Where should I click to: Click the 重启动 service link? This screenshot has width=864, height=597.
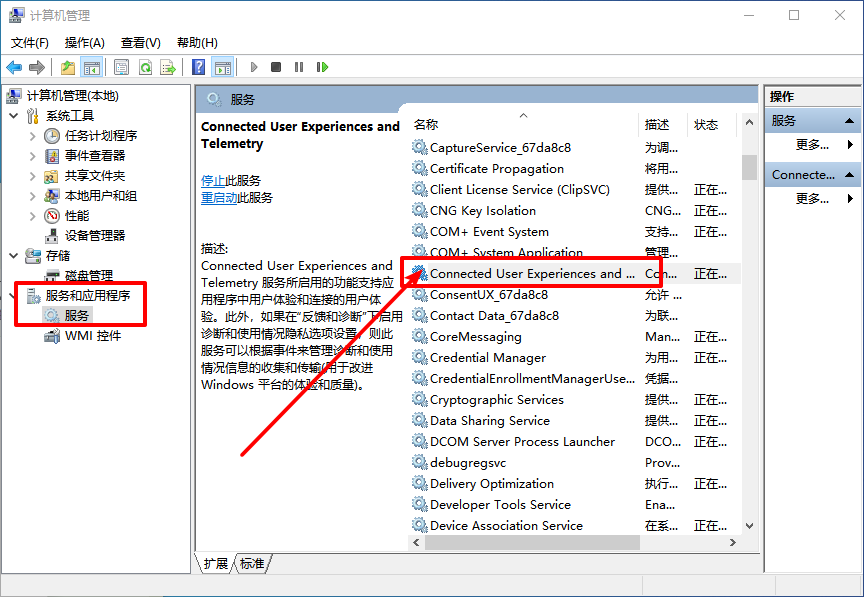click(220, 197)
